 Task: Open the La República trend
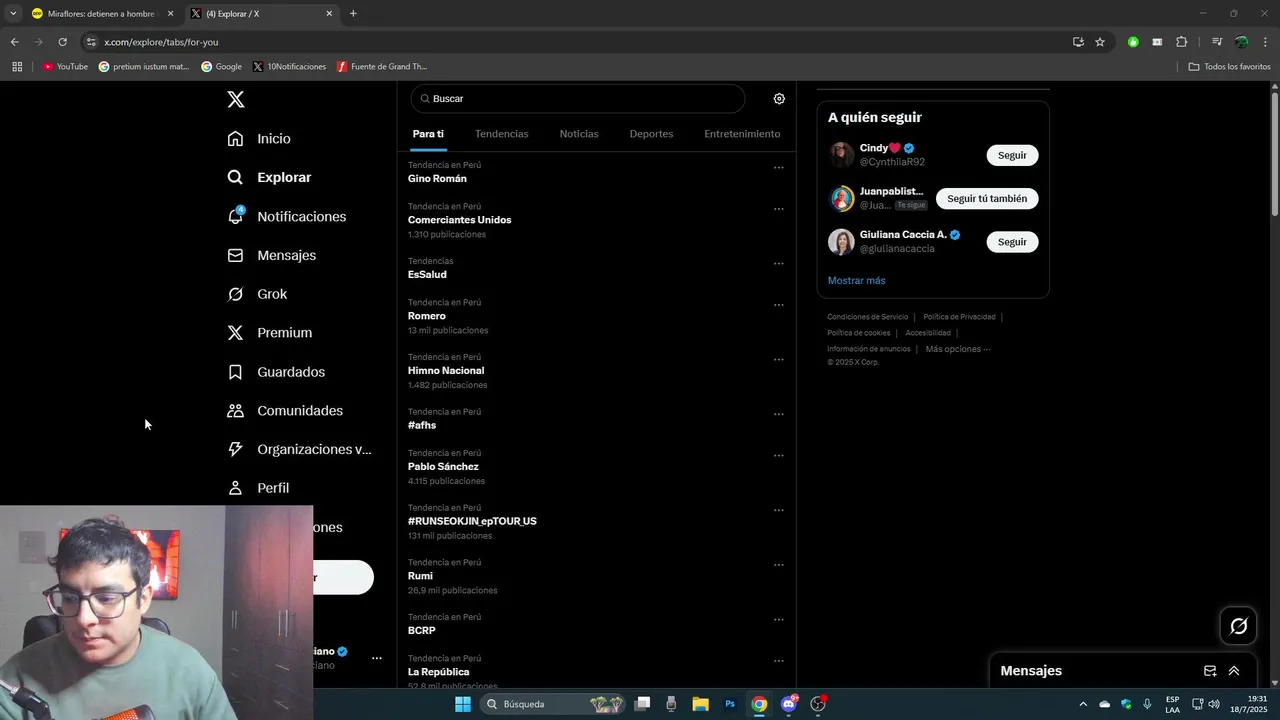click(x=438, y=672)
